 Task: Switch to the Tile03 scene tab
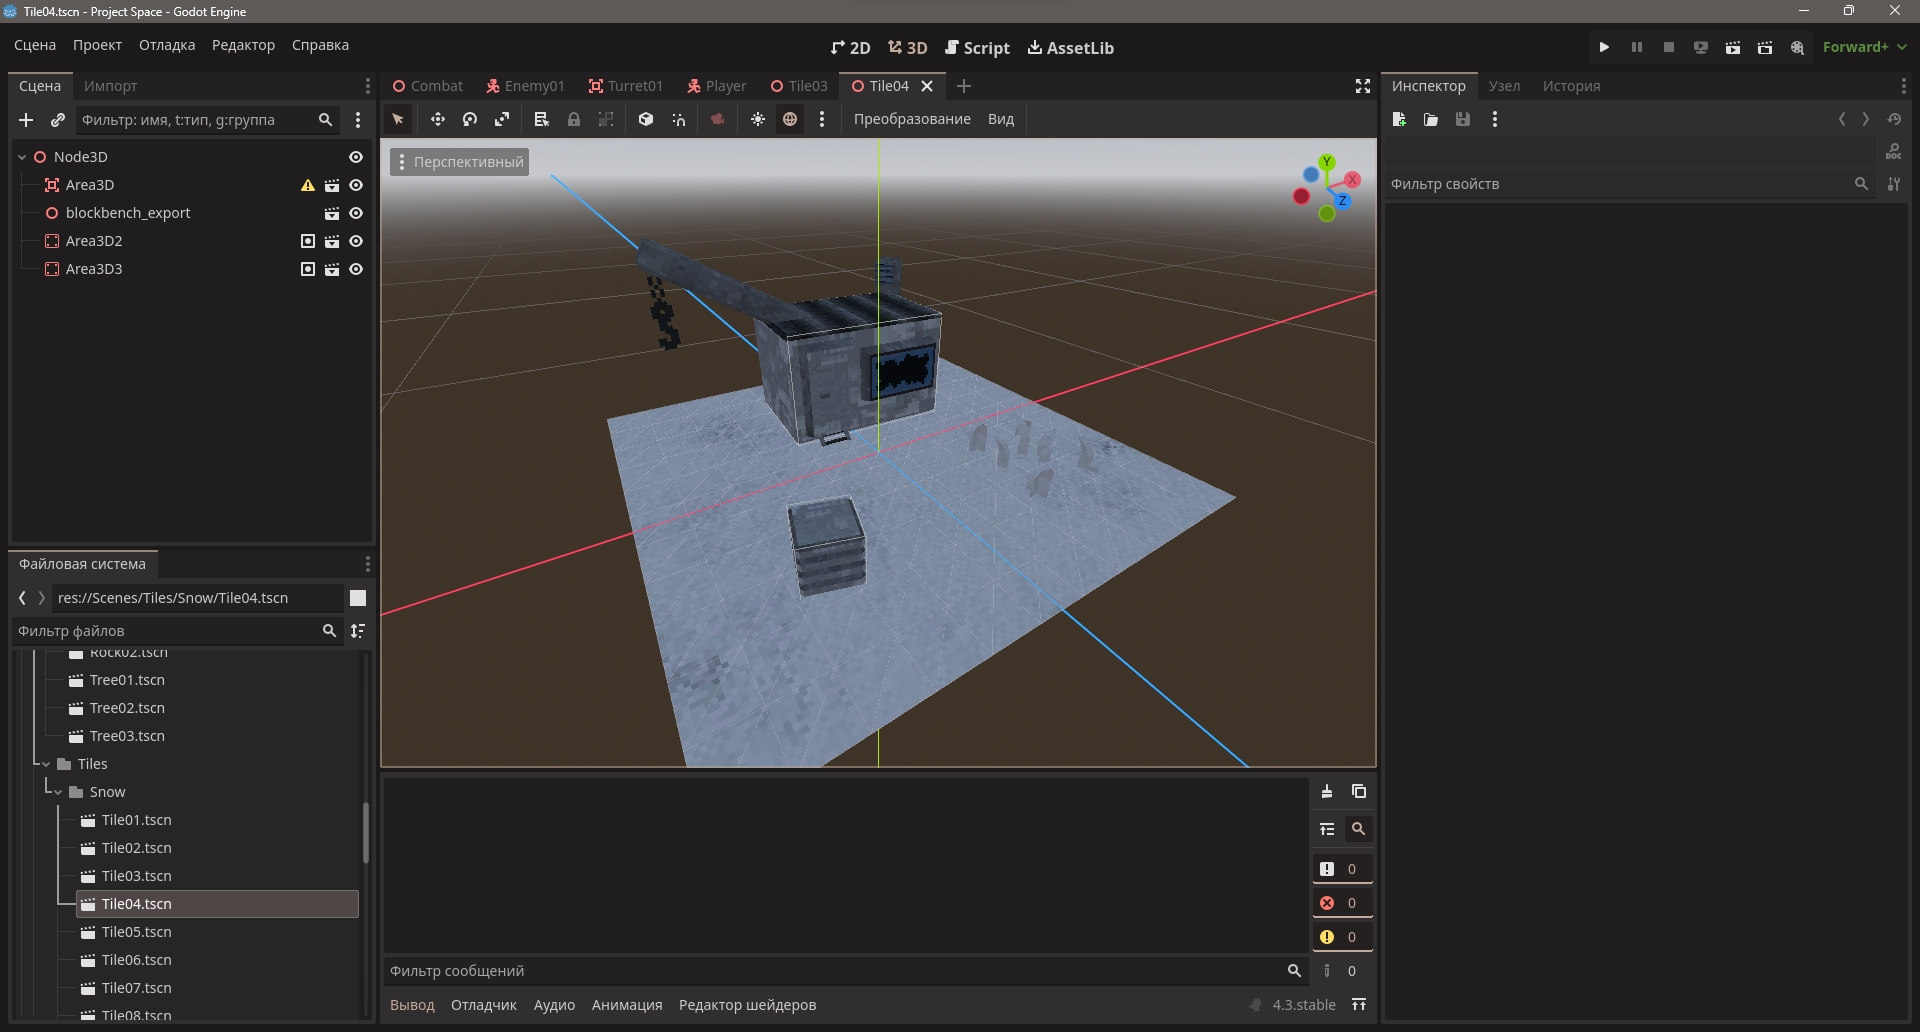(x=799, y=86)
